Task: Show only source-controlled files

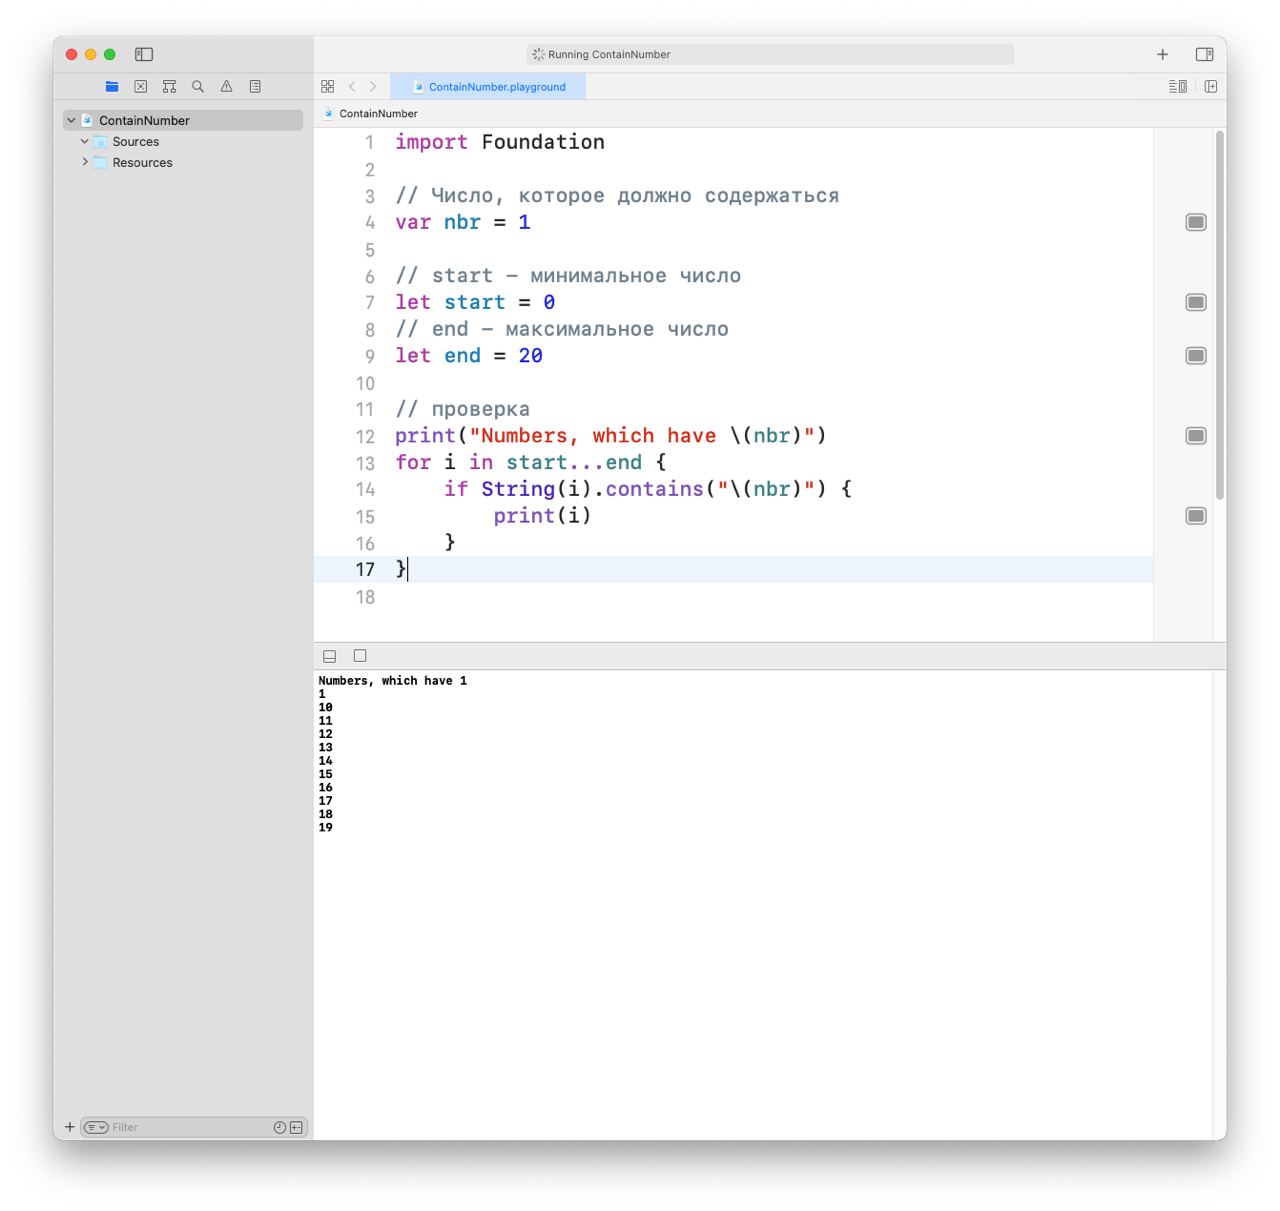Action: click(296, 1127)
